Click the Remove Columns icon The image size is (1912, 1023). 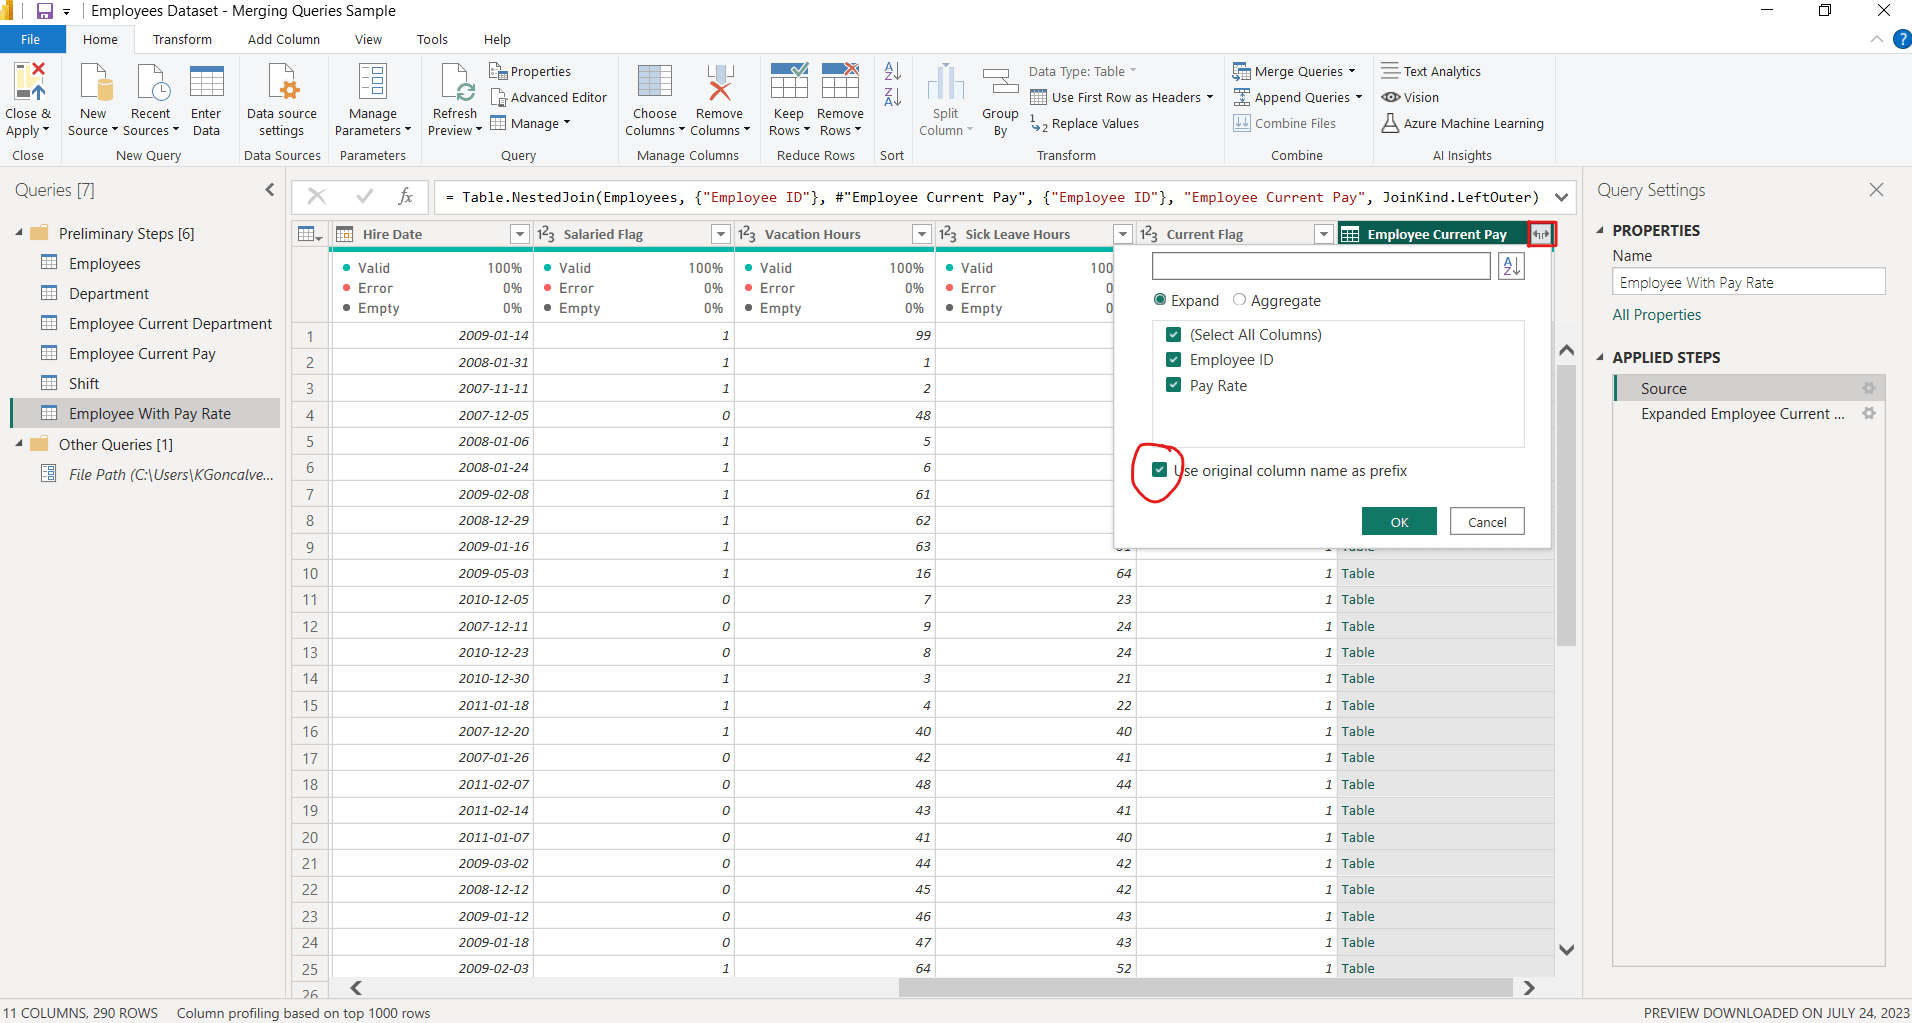pyautogui.click(x=719, y=82)
